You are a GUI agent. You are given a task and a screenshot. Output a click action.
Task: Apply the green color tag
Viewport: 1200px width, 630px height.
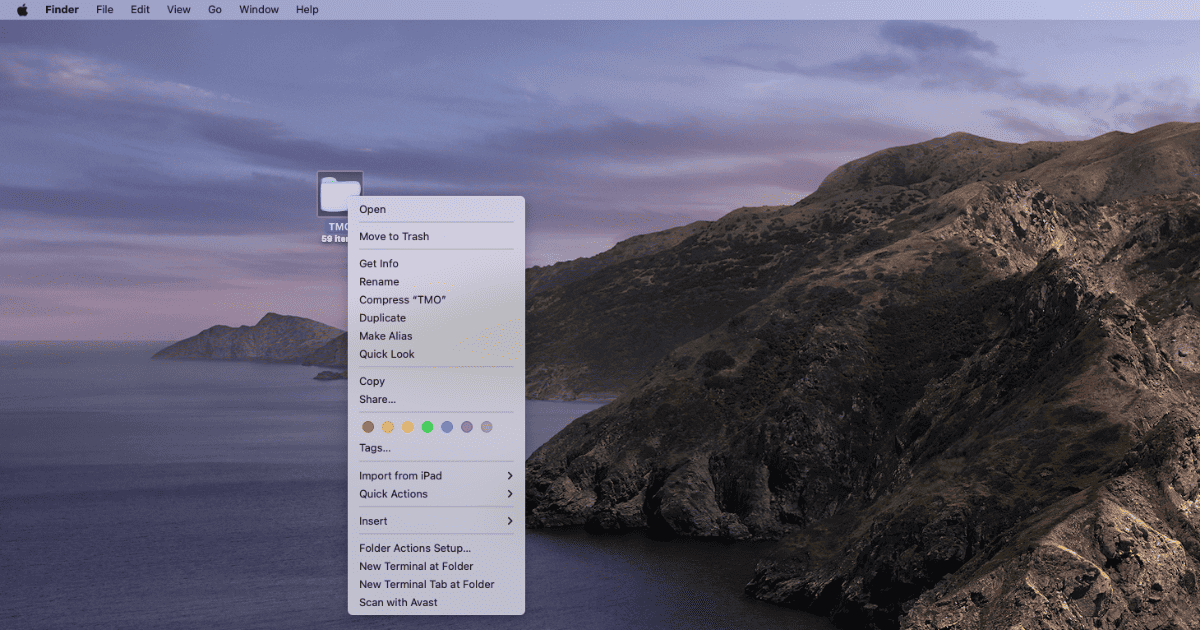click(x=427, y=427)
